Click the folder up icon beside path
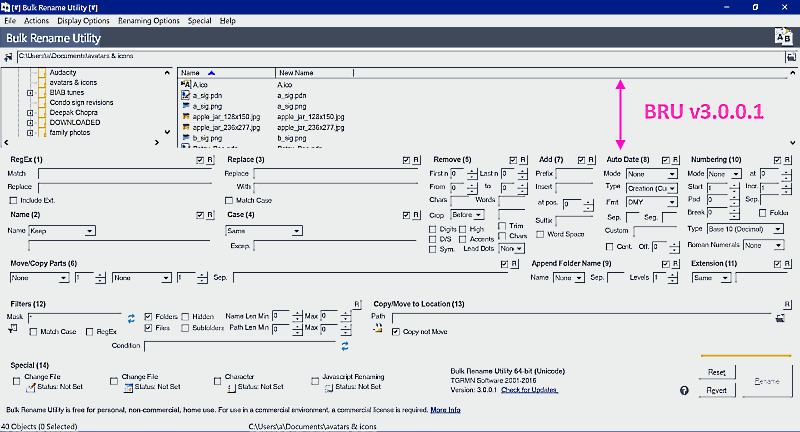The image size is (800, 432). coord(8,57)
